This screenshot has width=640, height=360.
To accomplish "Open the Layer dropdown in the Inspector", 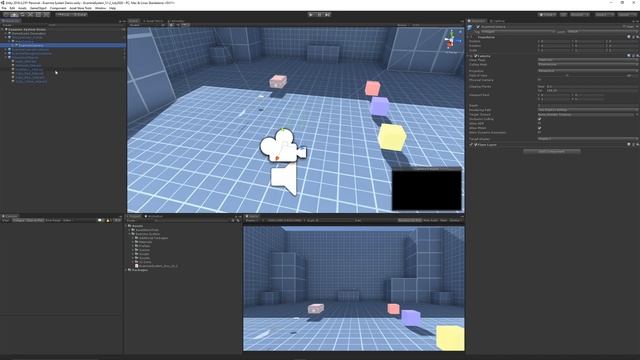I will point(603,31).
